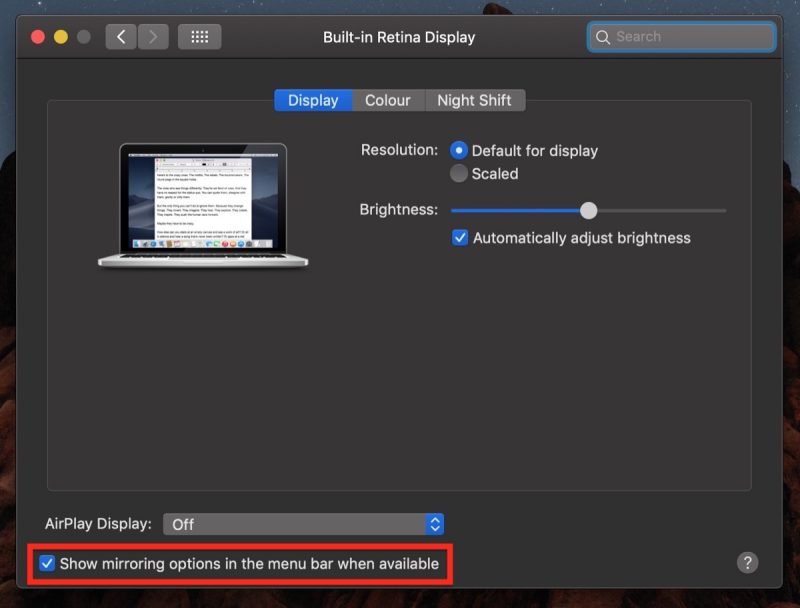The height and width of the screenshot is (608, 800).
Task: Open the Night Shift tab
Action: pyautogui.click(x=475, y=100)
